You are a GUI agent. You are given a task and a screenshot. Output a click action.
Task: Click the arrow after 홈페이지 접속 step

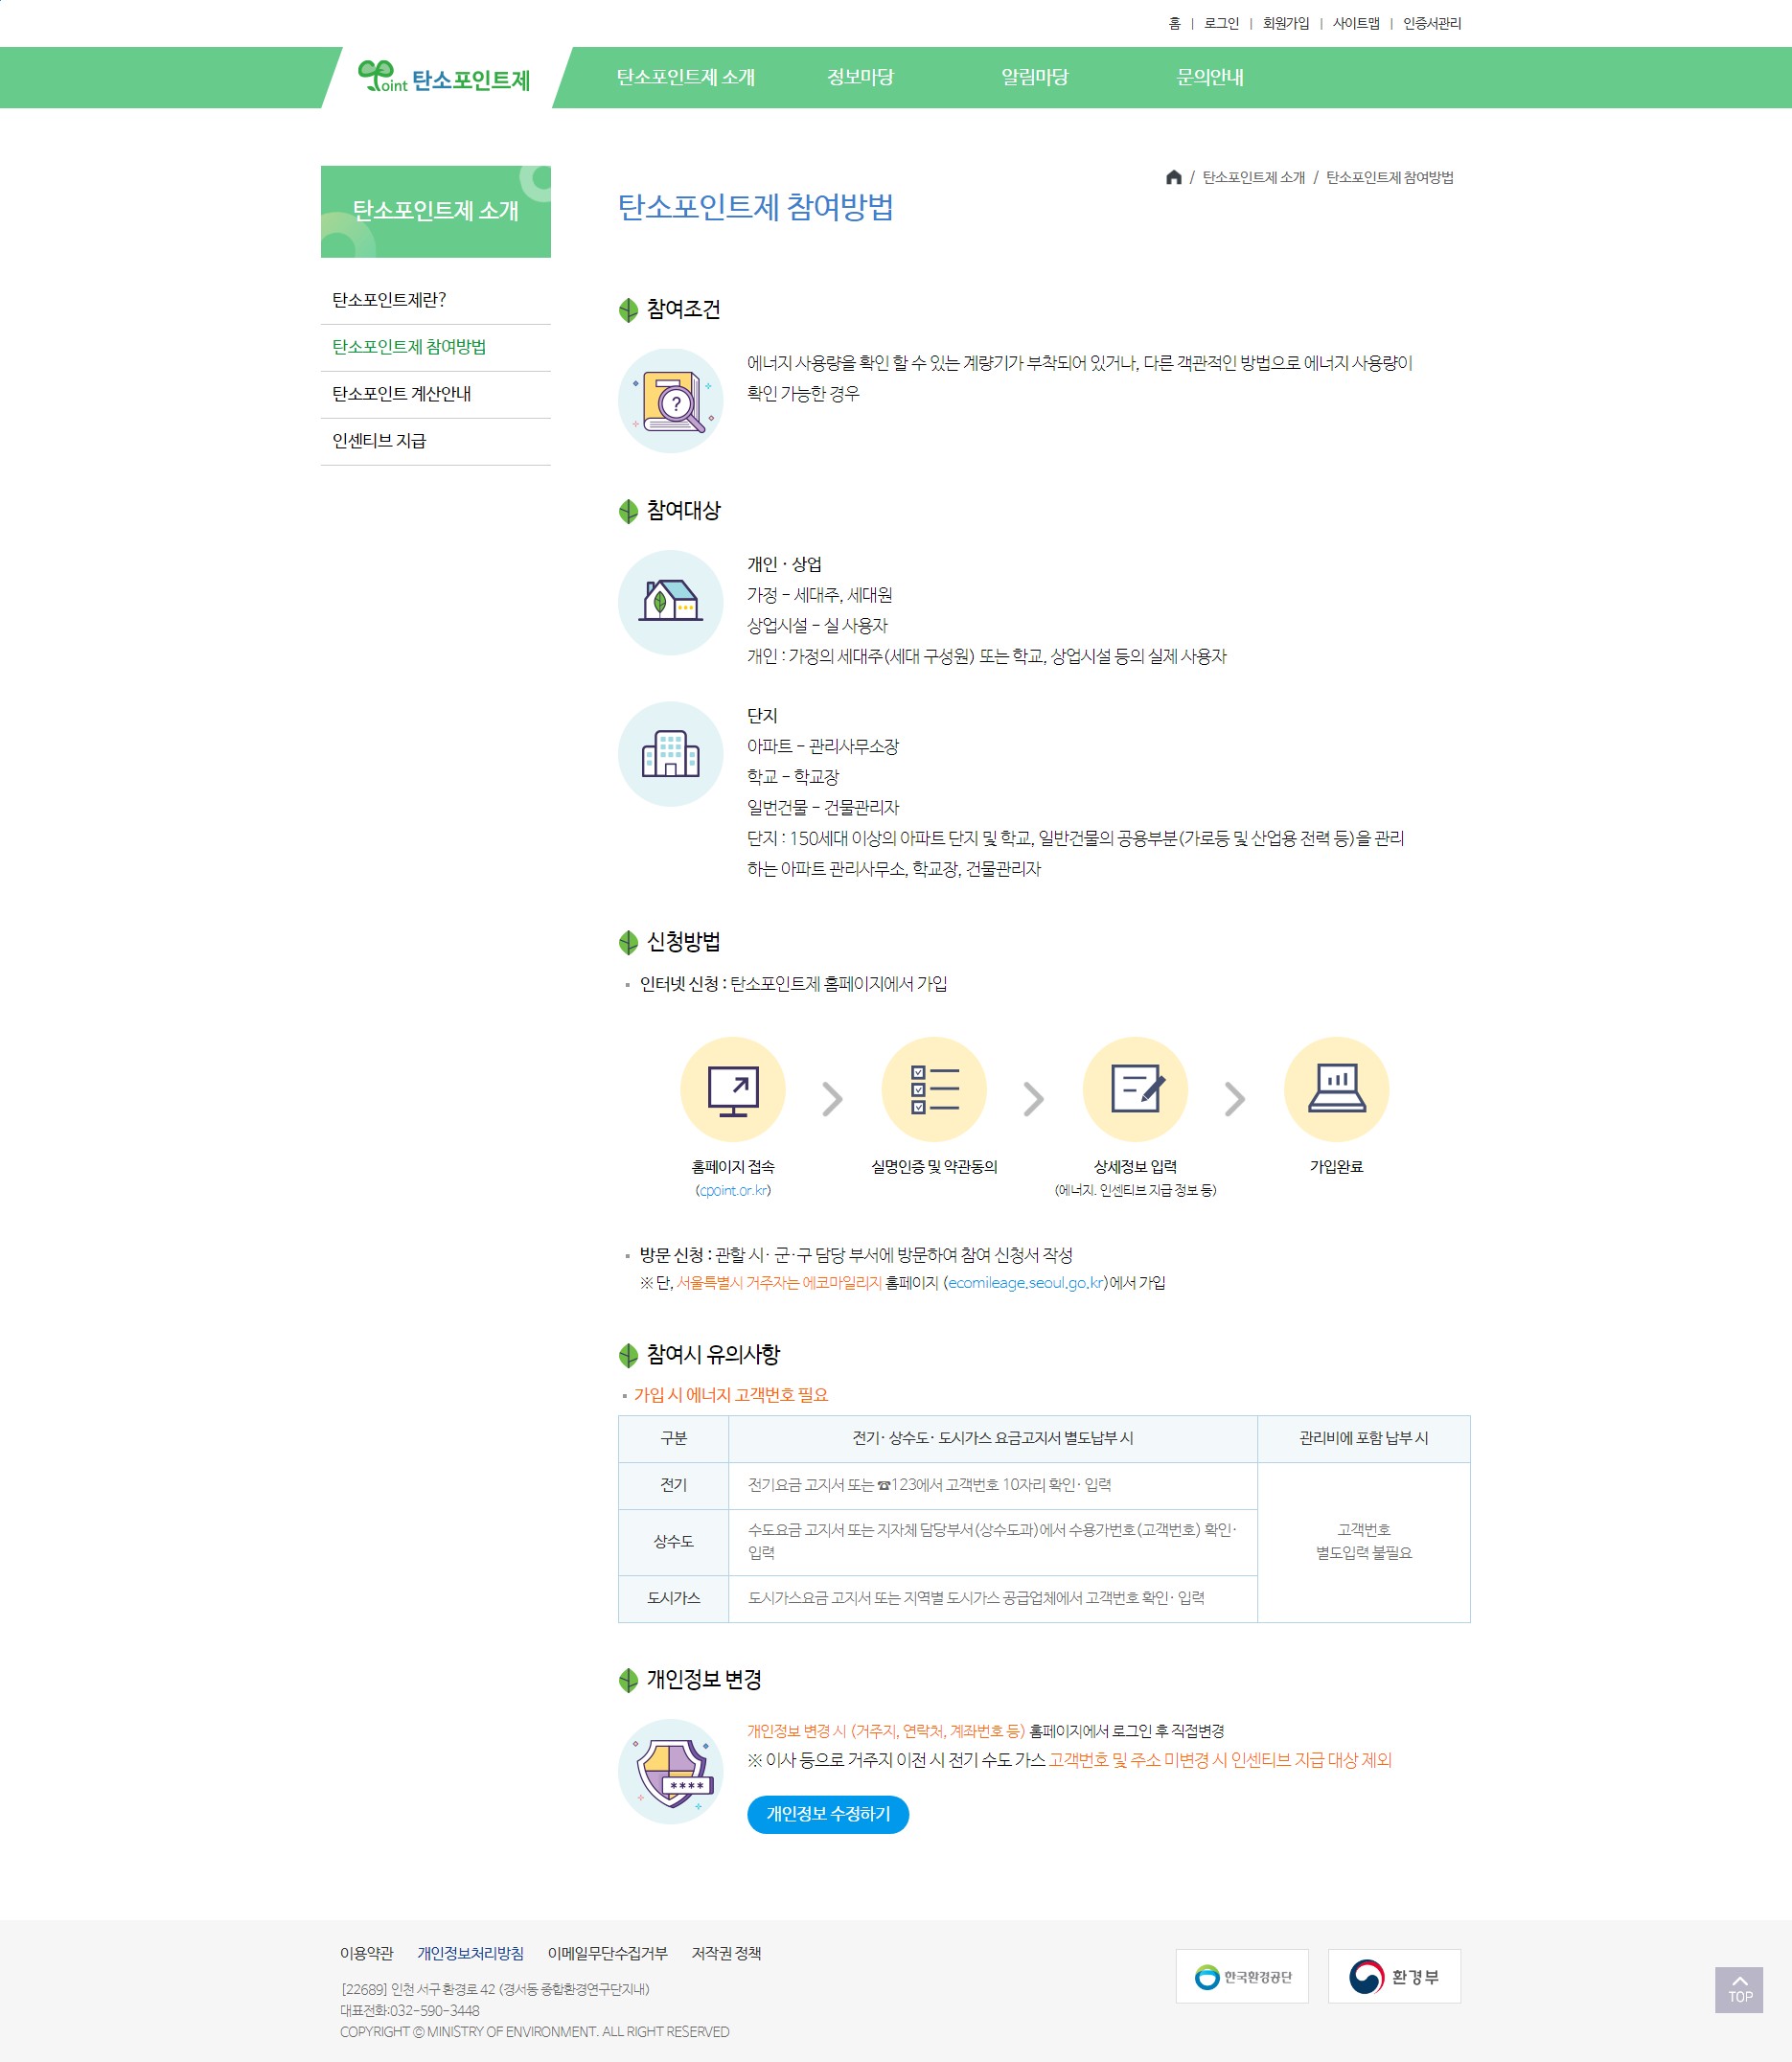point(832,1099)
